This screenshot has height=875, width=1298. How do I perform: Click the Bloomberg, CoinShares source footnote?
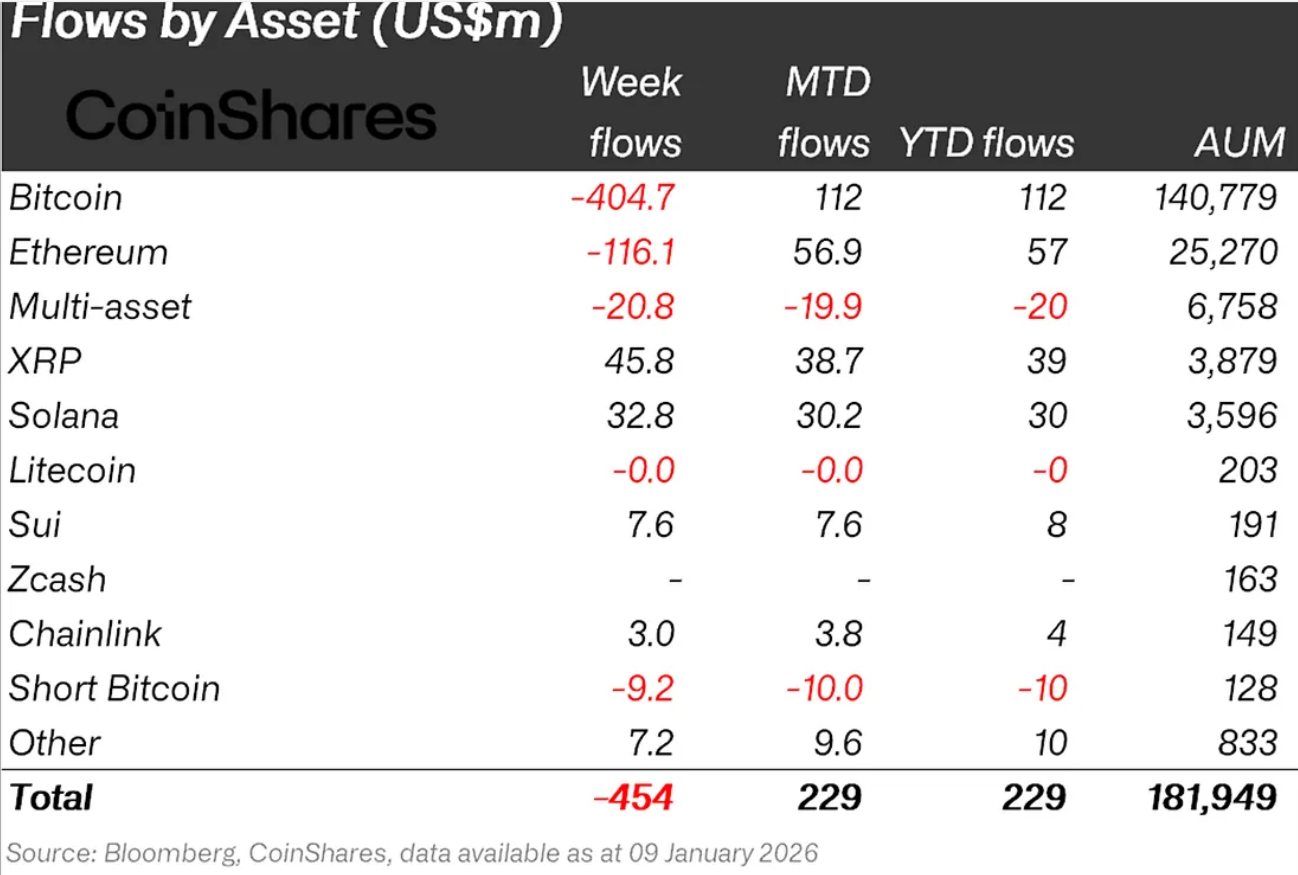tap(412, 853)
